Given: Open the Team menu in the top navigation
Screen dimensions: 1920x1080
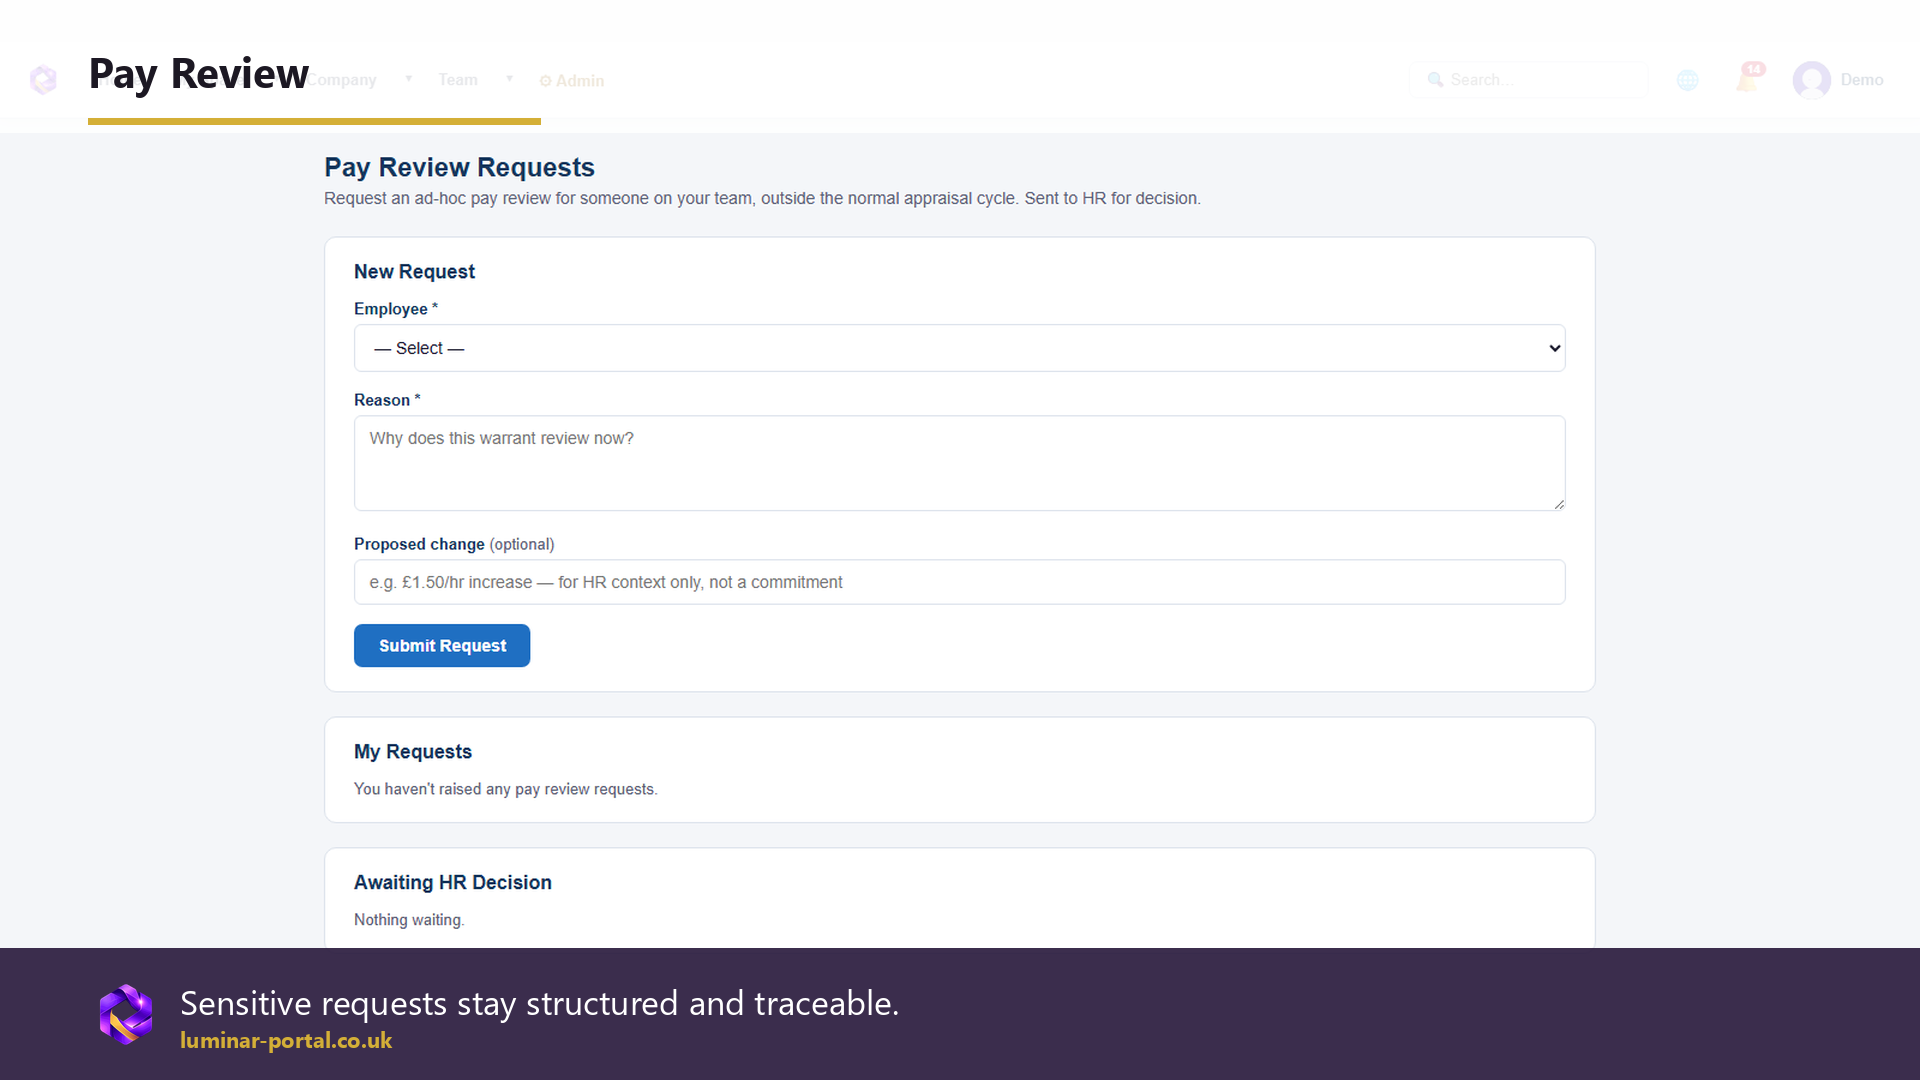Looking at the screenshot, I should point(458,80).
